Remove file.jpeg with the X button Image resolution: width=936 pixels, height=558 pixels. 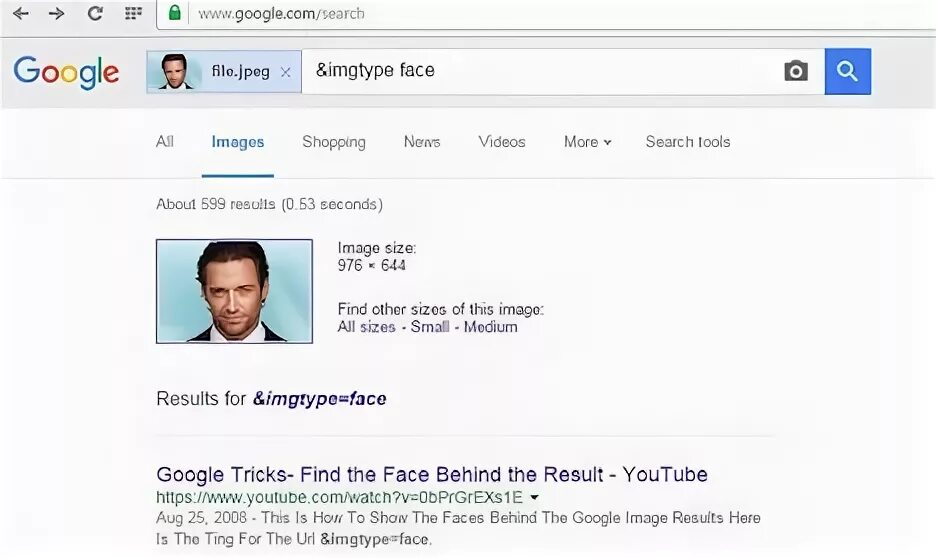(285, 72)
